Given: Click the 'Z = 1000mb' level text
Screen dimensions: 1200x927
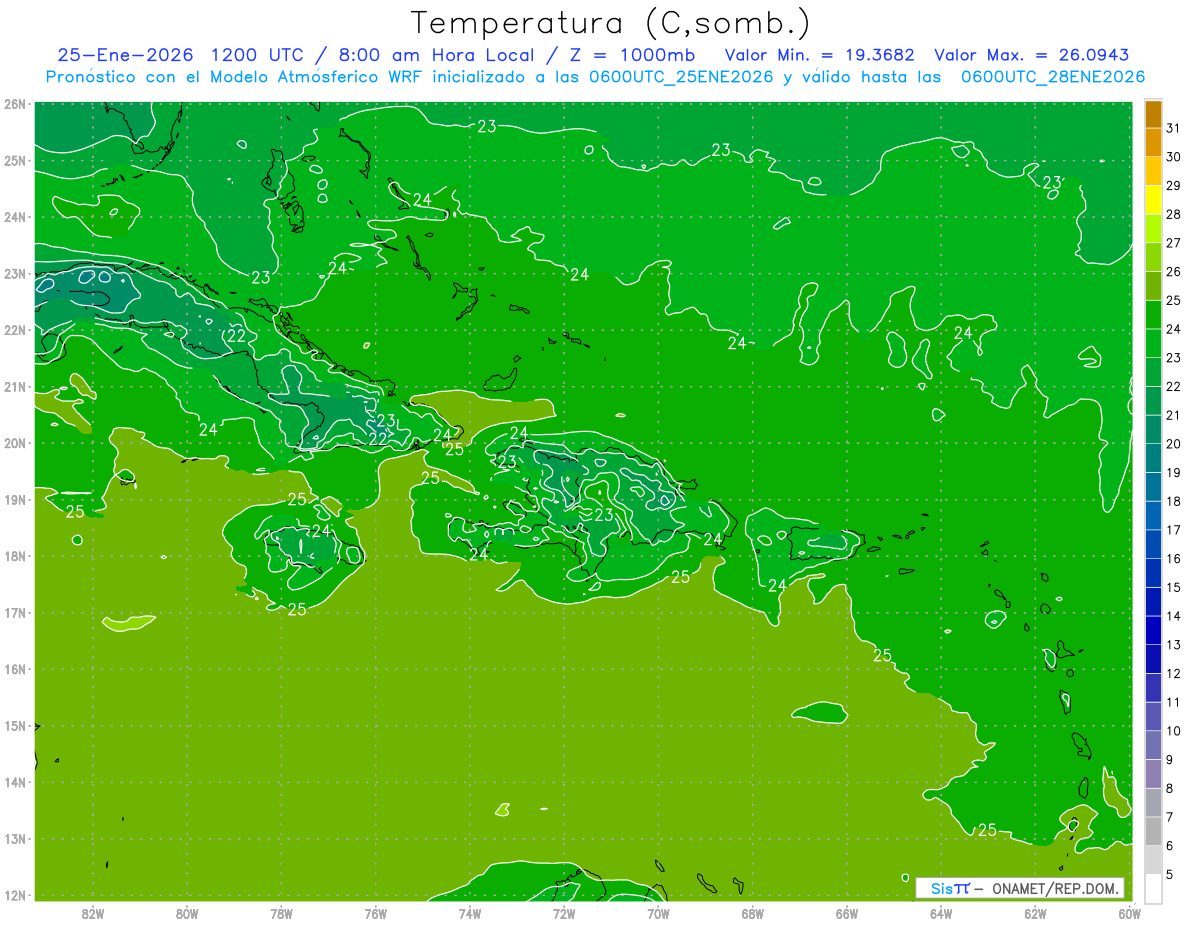Looking at the screenshot, I should (x=632, y=55).
